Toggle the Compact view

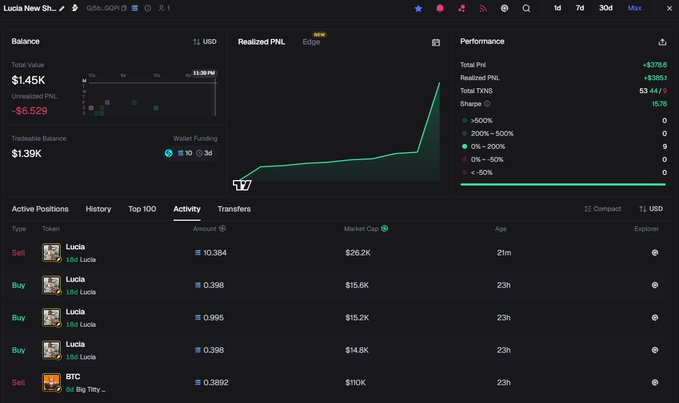coord(603,209)
